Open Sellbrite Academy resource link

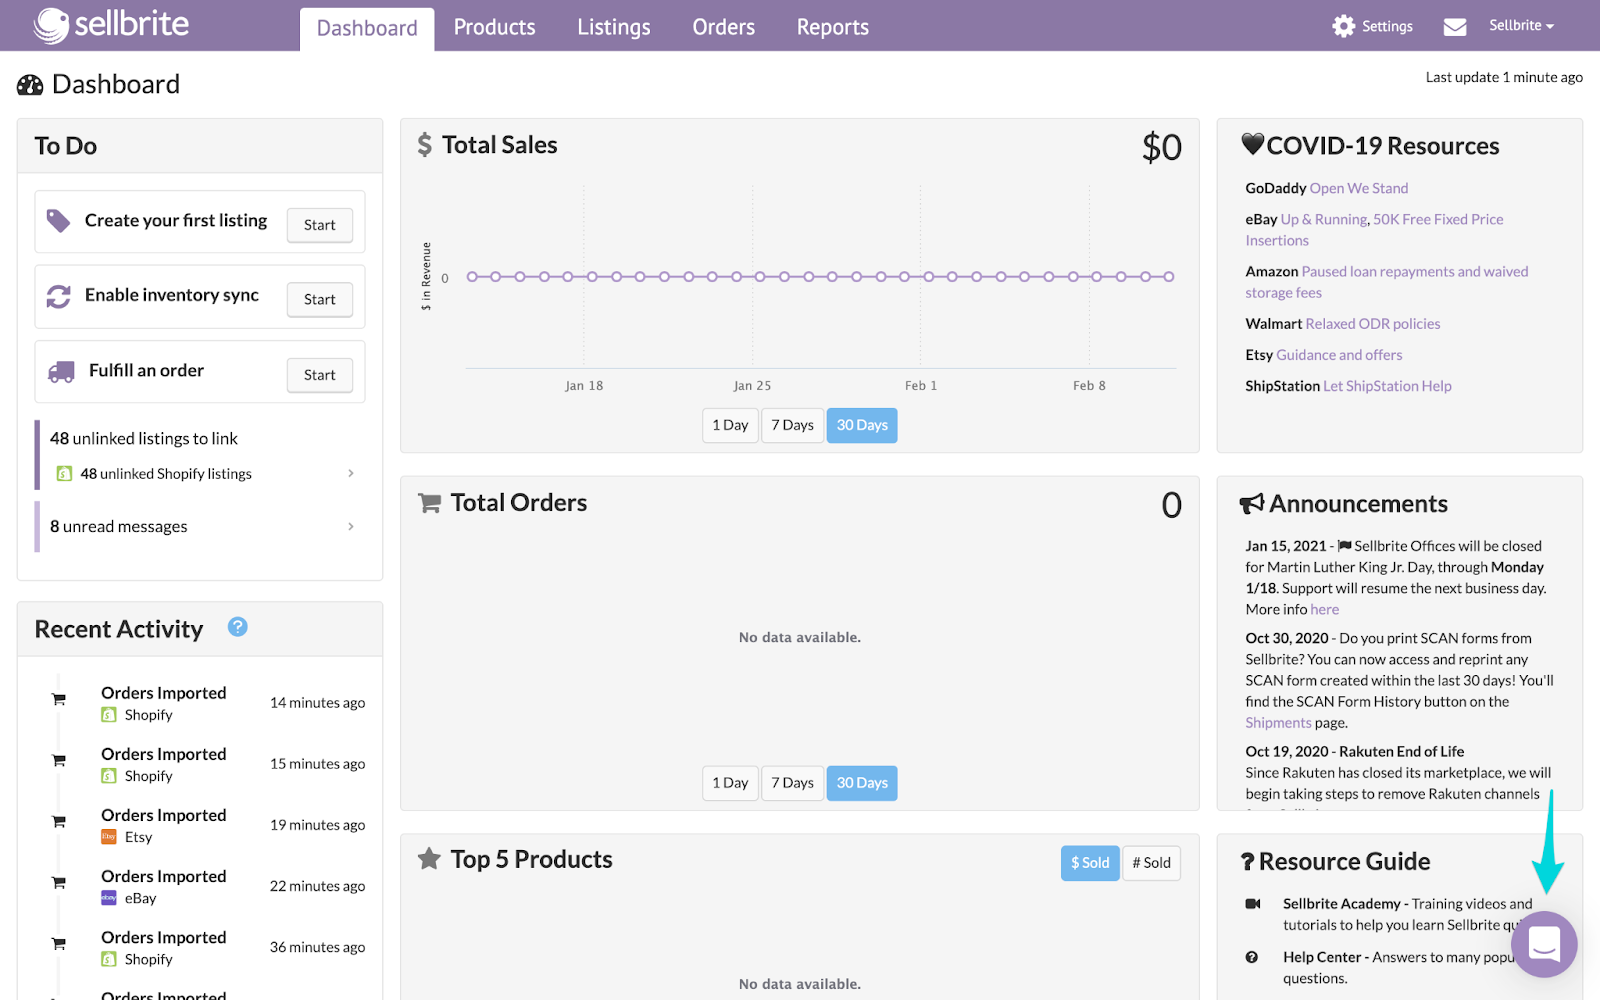pos(1342,904)
